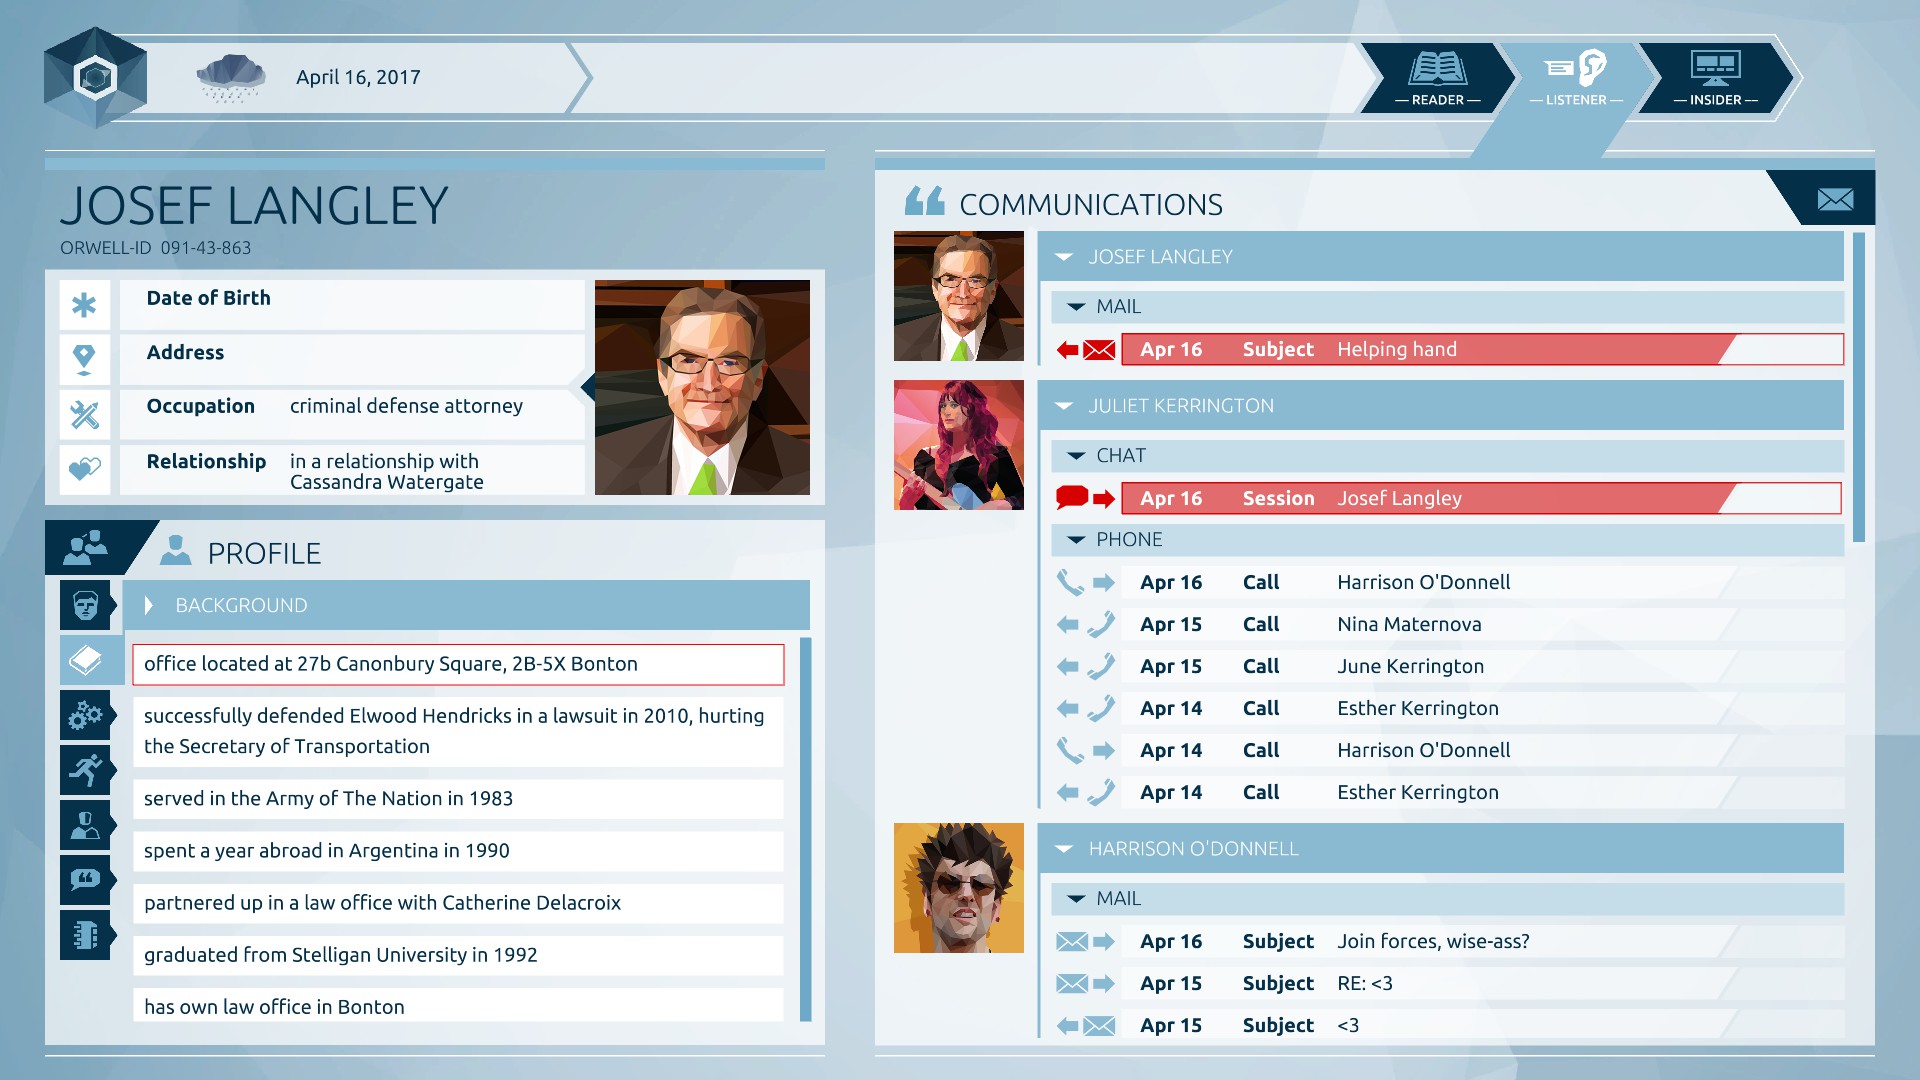Click the rain cloud weather icon

(x=231, y=78)
